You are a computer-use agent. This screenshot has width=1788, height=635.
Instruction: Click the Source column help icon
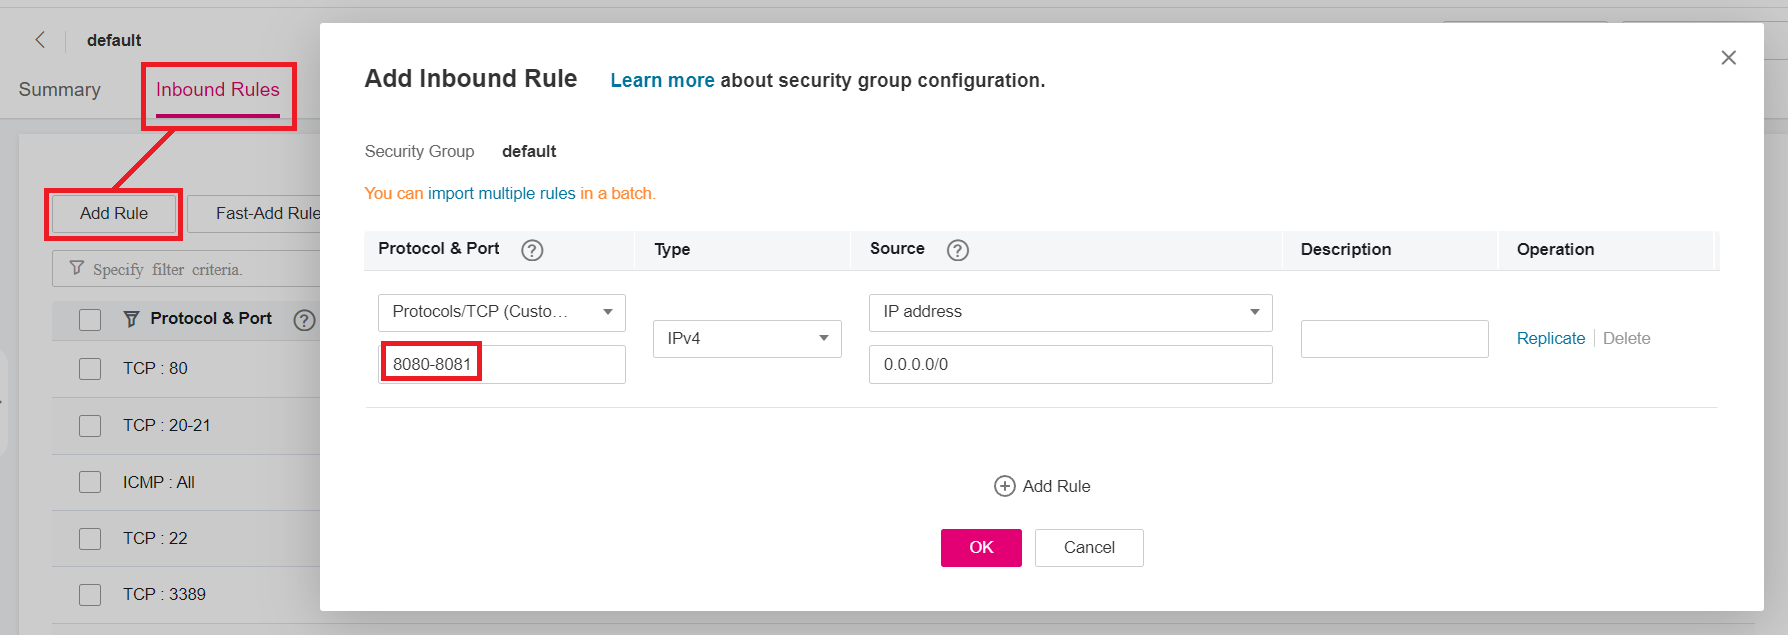point(957,250)
